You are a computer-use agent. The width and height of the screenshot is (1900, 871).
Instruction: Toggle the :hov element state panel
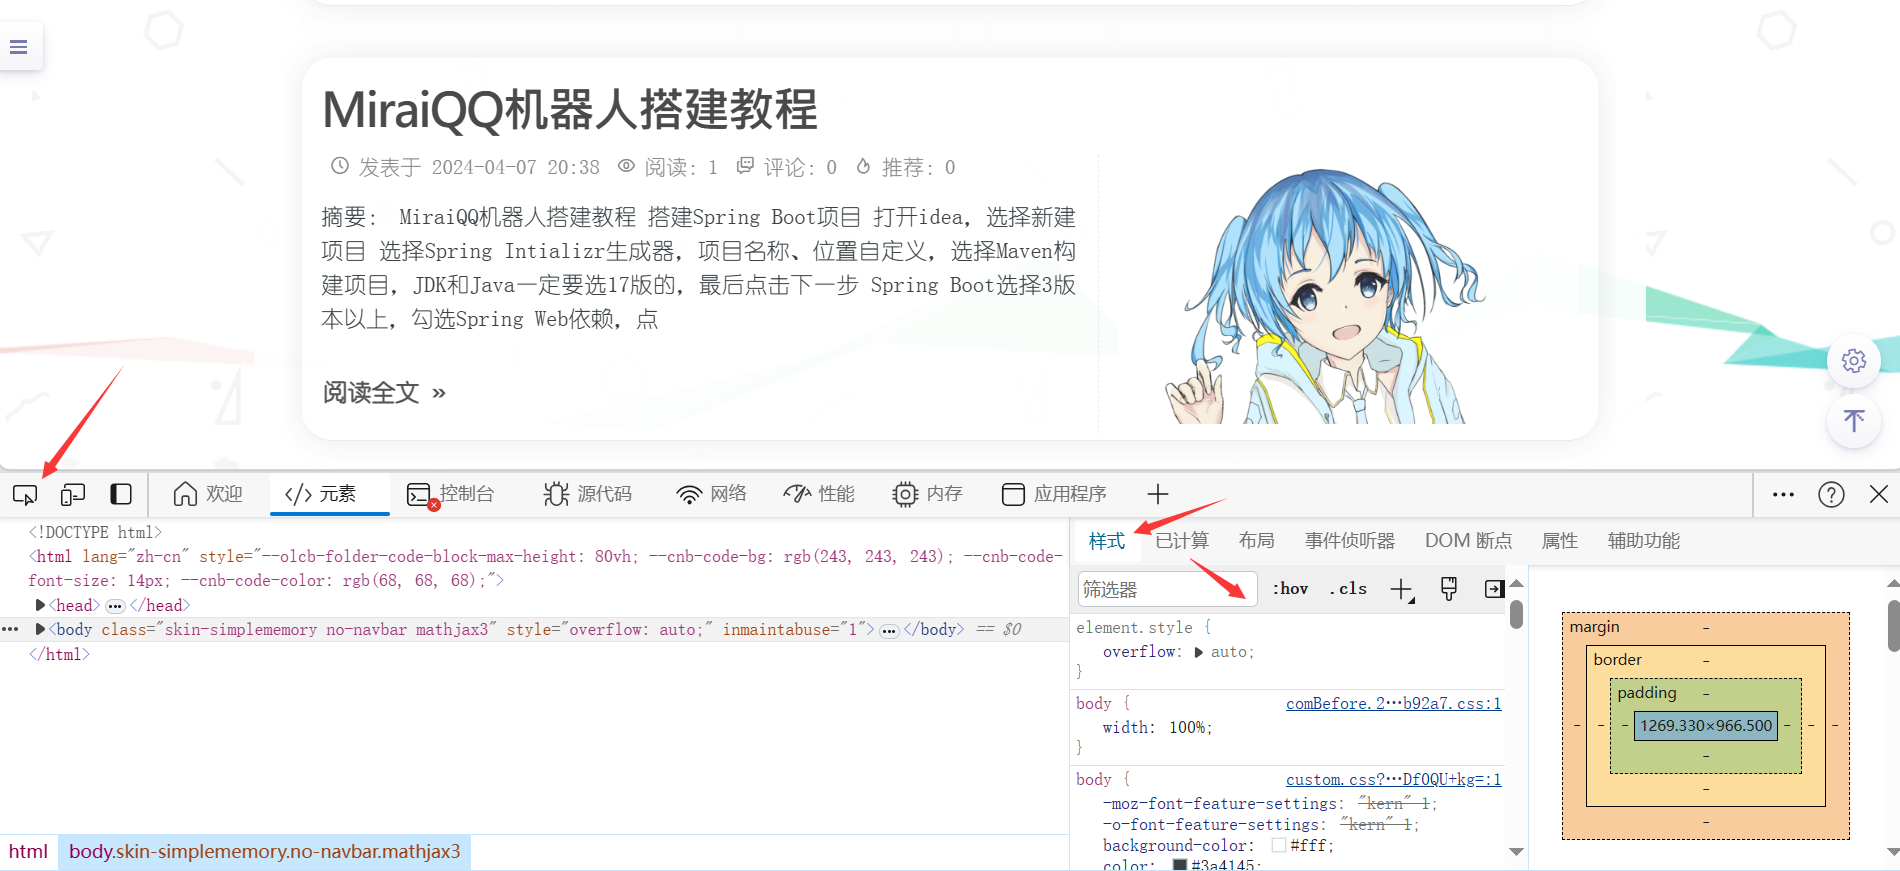[x=1290, y=589]
